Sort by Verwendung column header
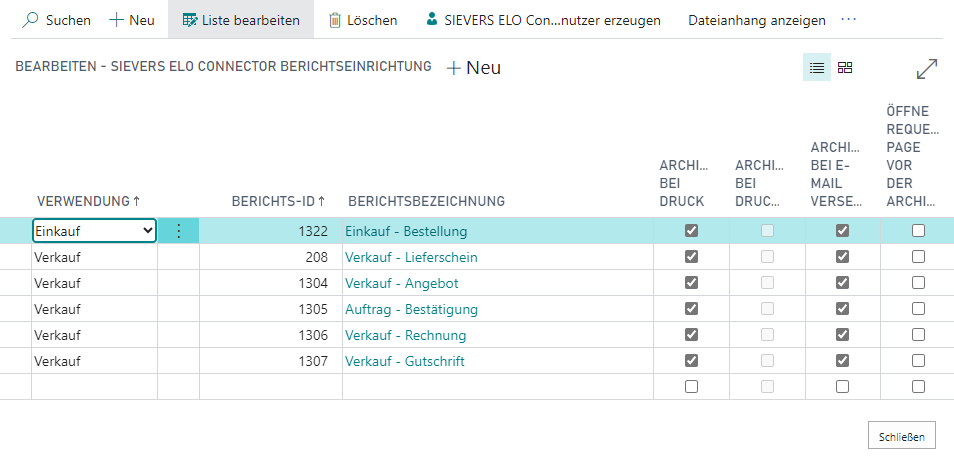This screenshot has width=954, height=469. (x=88, y=201)
